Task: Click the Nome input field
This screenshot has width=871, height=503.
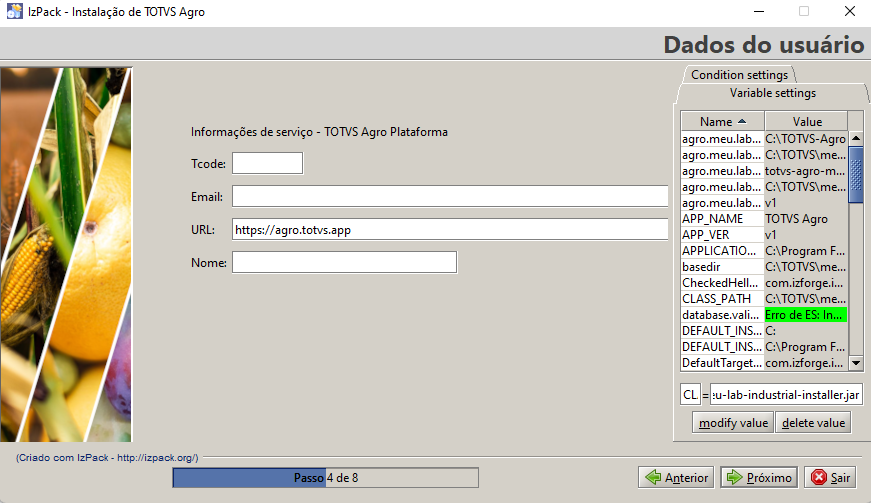Action: pyautogui.click(x=344, y=262)
